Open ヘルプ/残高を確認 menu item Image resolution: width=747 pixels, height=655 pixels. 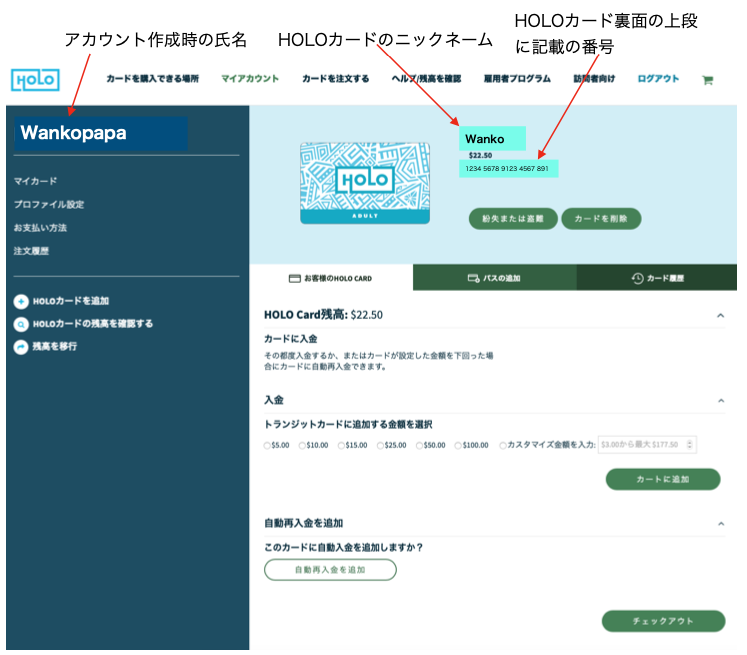(426, 79)
